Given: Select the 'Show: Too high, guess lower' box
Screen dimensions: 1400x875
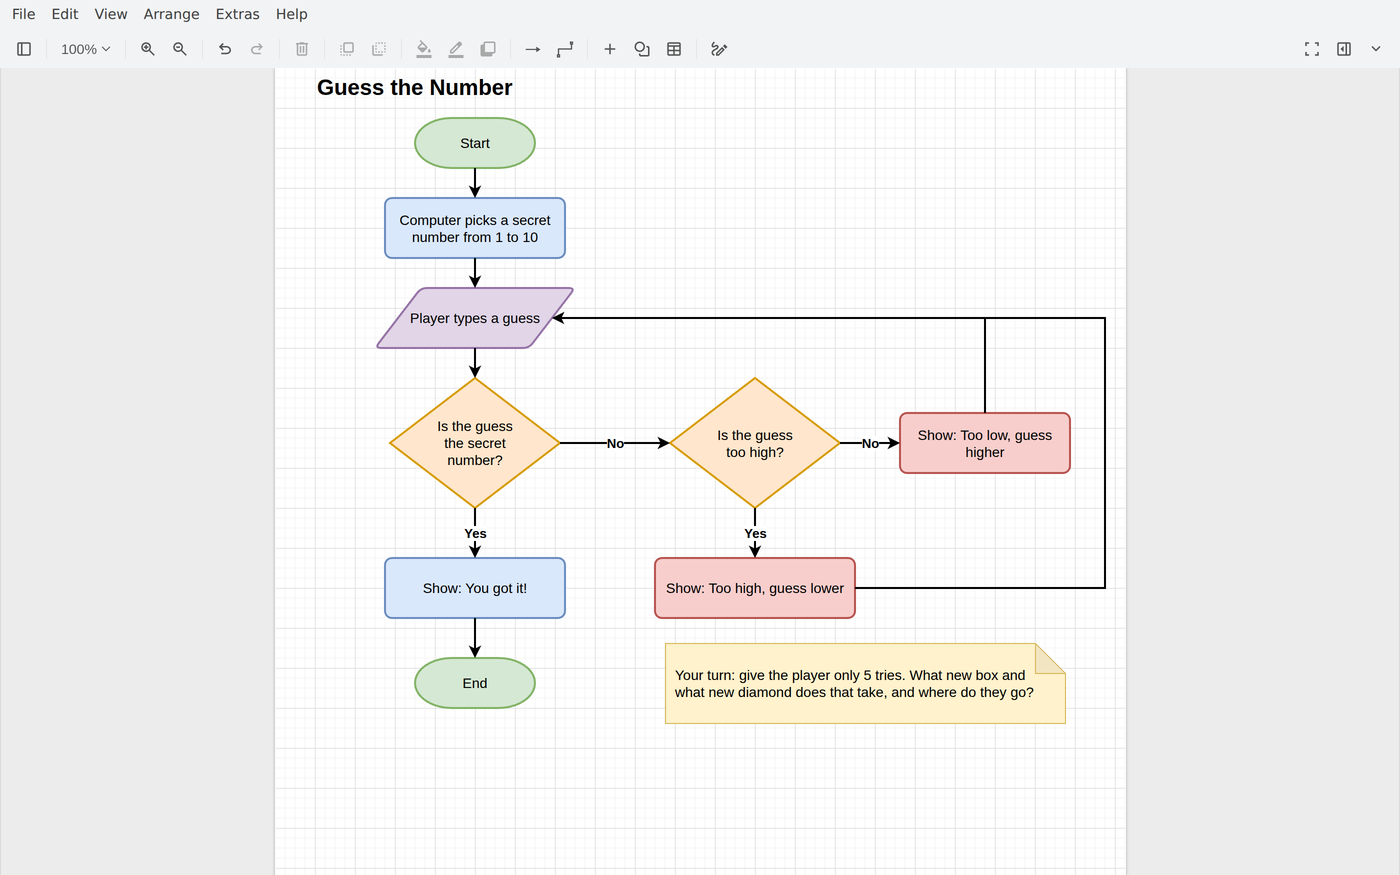Looking at the screenshot, I should [x=755, y=588].
